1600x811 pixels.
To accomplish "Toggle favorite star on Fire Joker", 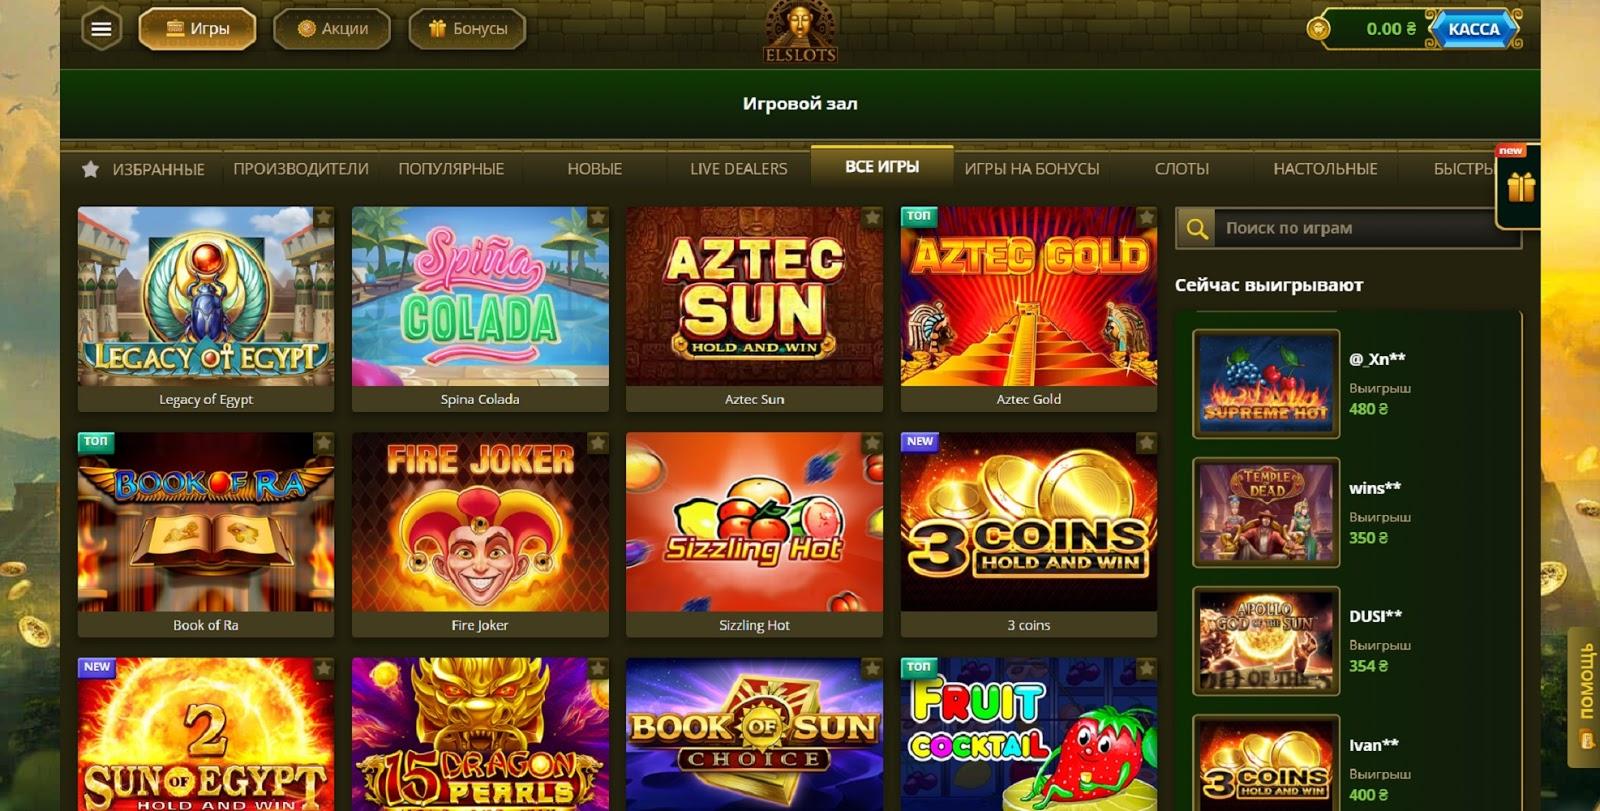I will point(597,443).
